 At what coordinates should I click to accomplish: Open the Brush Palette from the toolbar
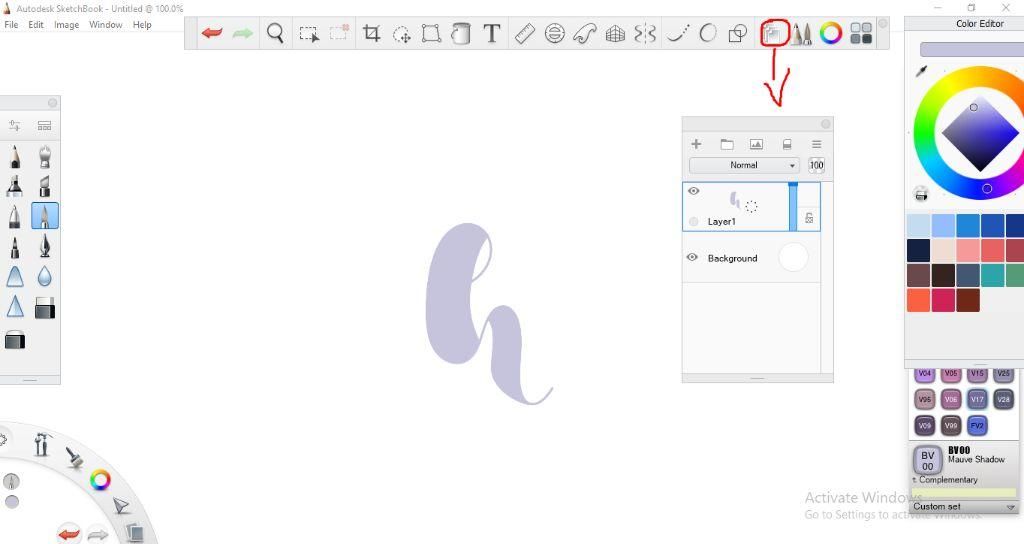(x=802, y=33)
